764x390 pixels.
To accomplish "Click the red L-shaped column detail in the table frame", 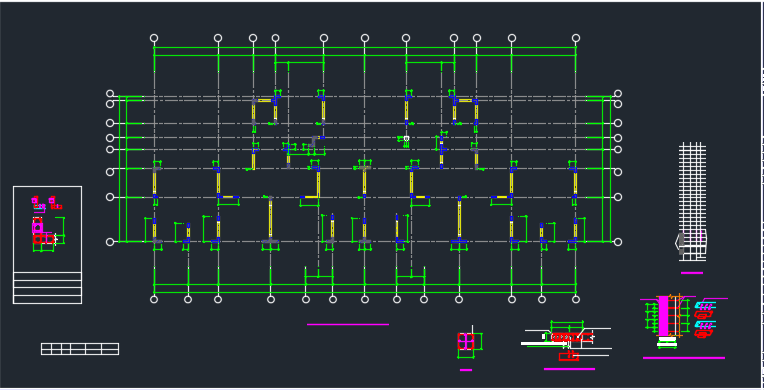I will coord(43,231).
